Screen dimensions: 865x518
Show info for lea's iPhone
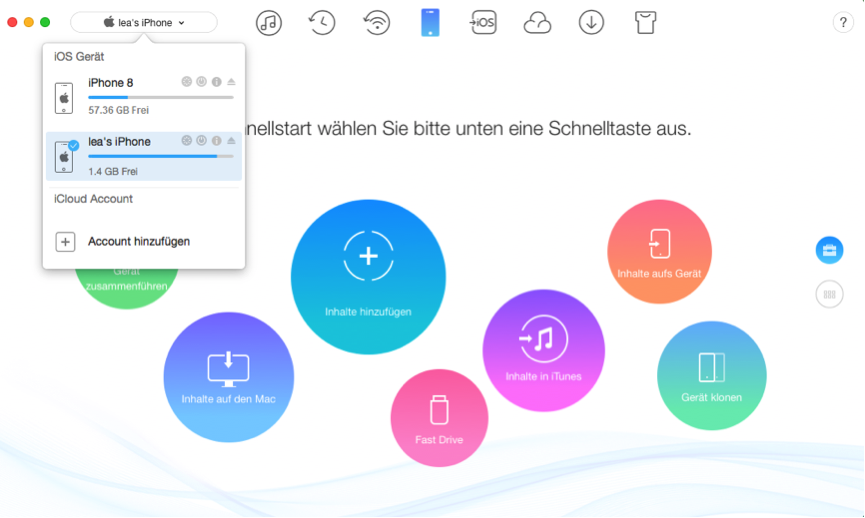216,141
